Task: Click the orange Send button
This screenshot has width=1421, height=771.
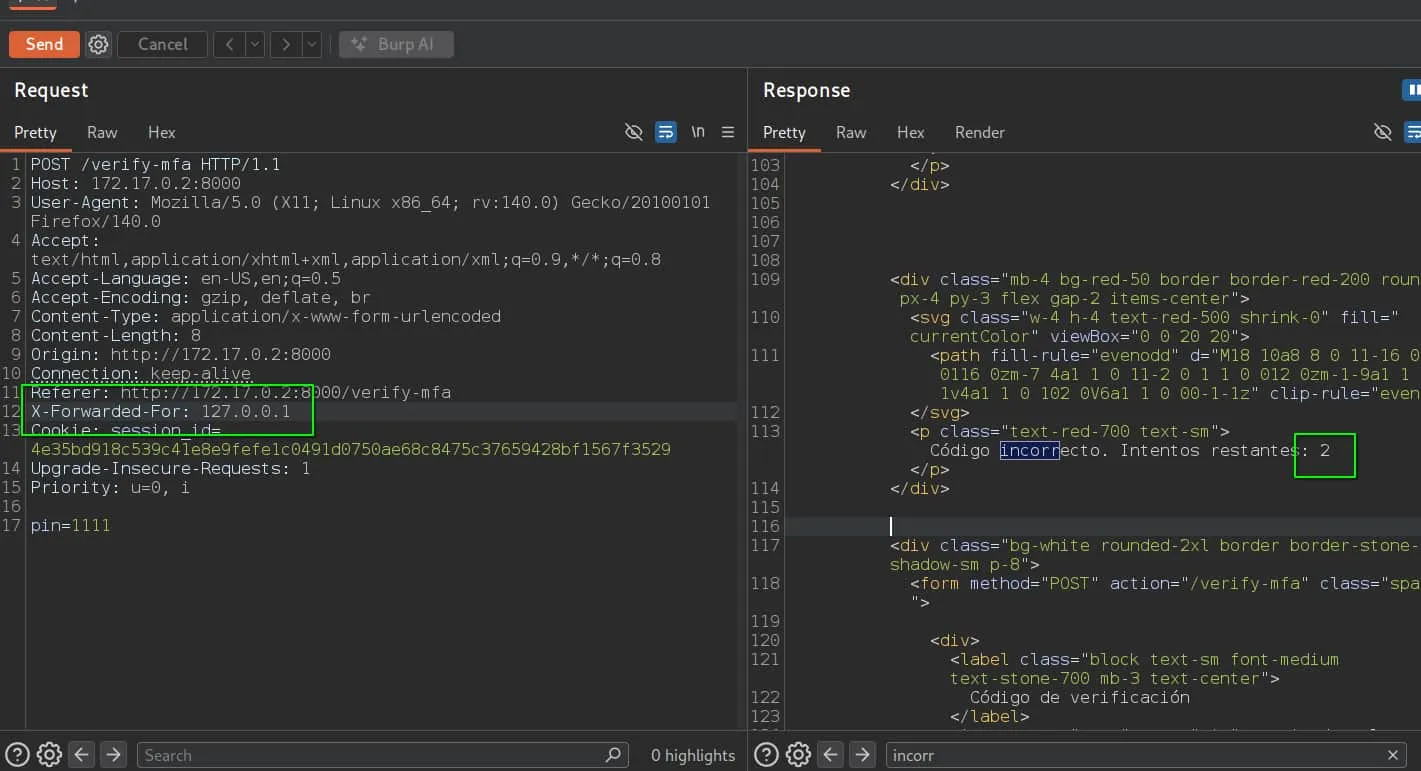Action: click(x=44, y=44)
